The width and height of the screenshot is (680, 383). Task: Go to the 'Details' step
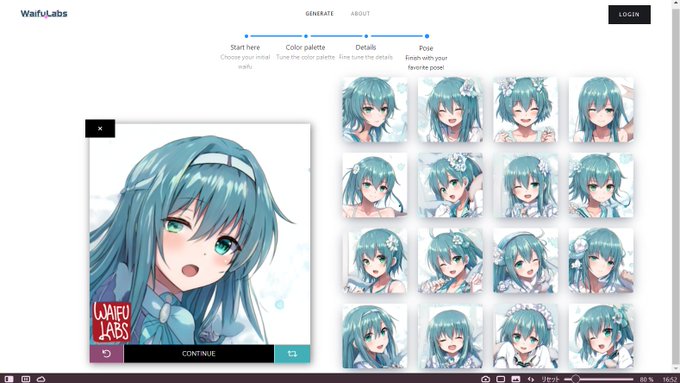366,47
